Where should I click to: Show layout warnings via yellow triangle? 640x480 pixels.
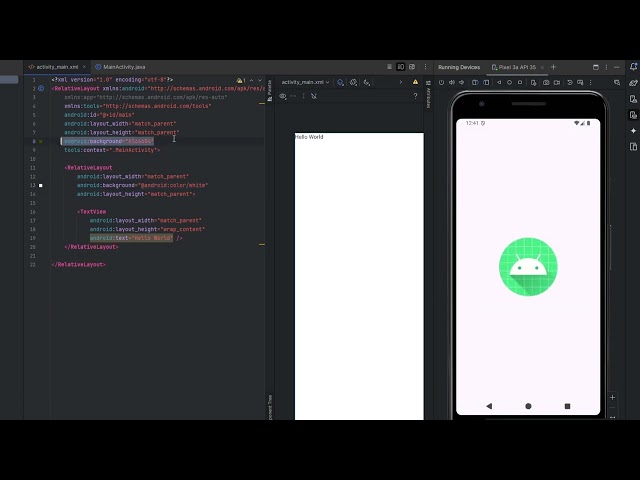tap(415, 82)
